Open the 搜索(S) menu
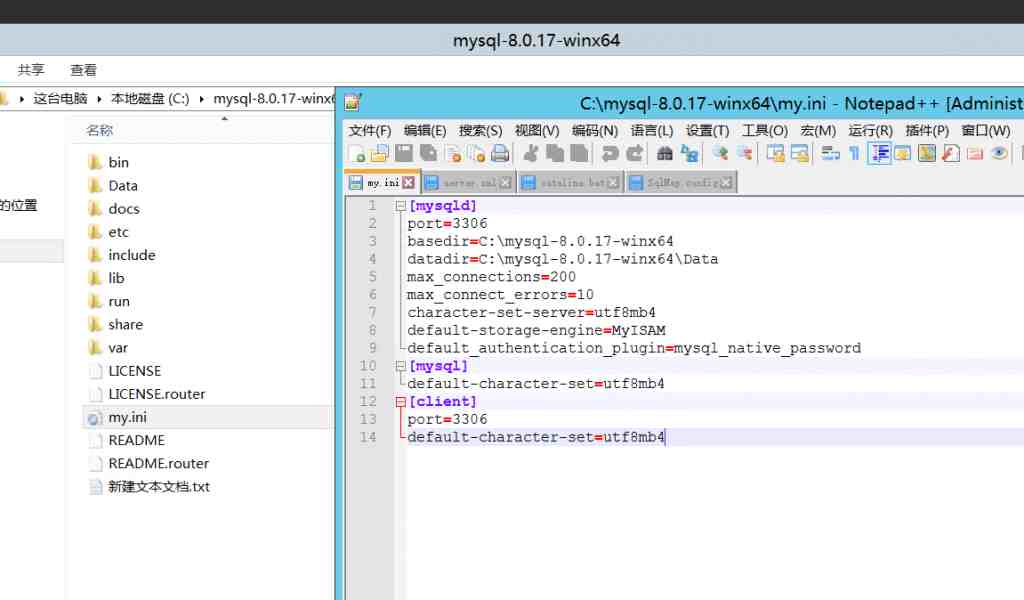The width and height of the screenshot is (1024, 600). coord(481,131)
